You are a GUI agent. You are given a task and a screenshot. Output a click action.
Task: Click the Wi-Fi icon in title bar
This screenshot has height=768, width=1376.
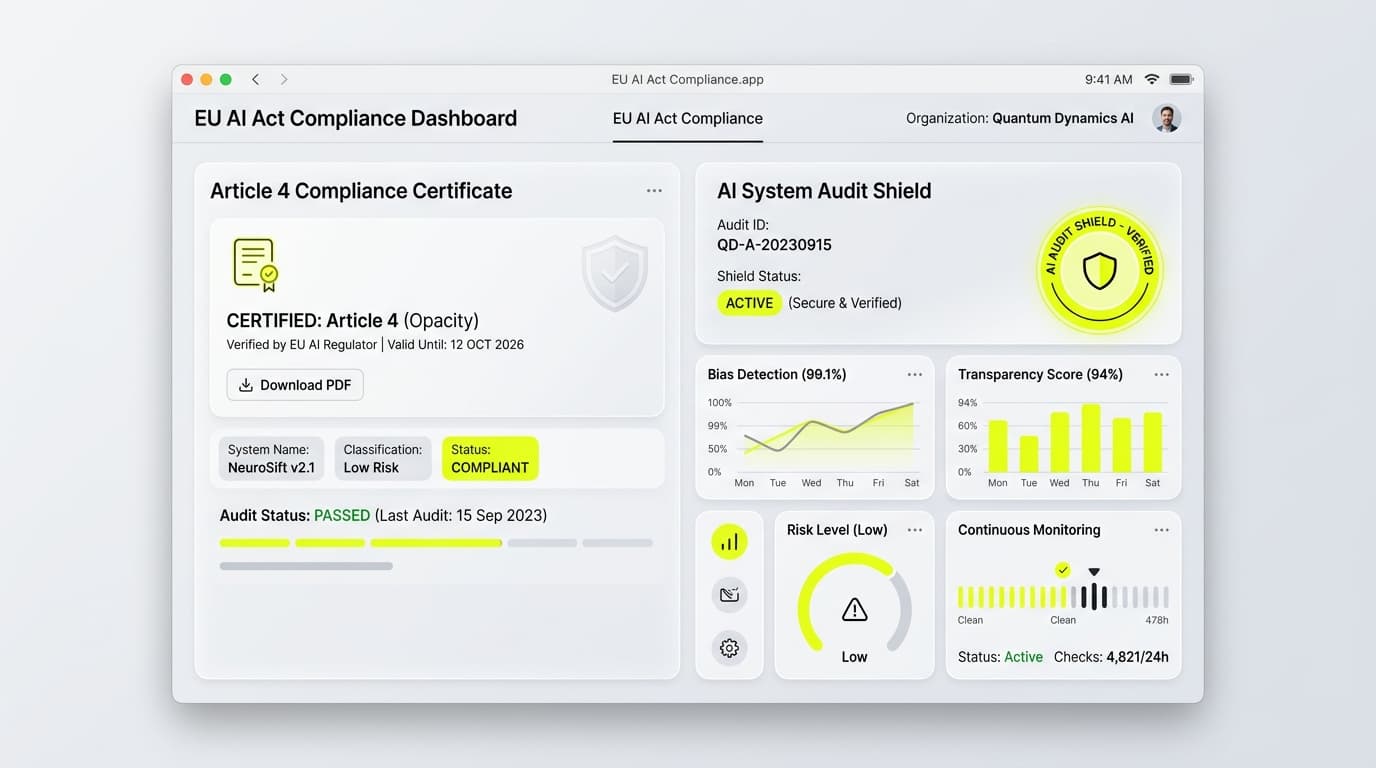coord(1152,79)
